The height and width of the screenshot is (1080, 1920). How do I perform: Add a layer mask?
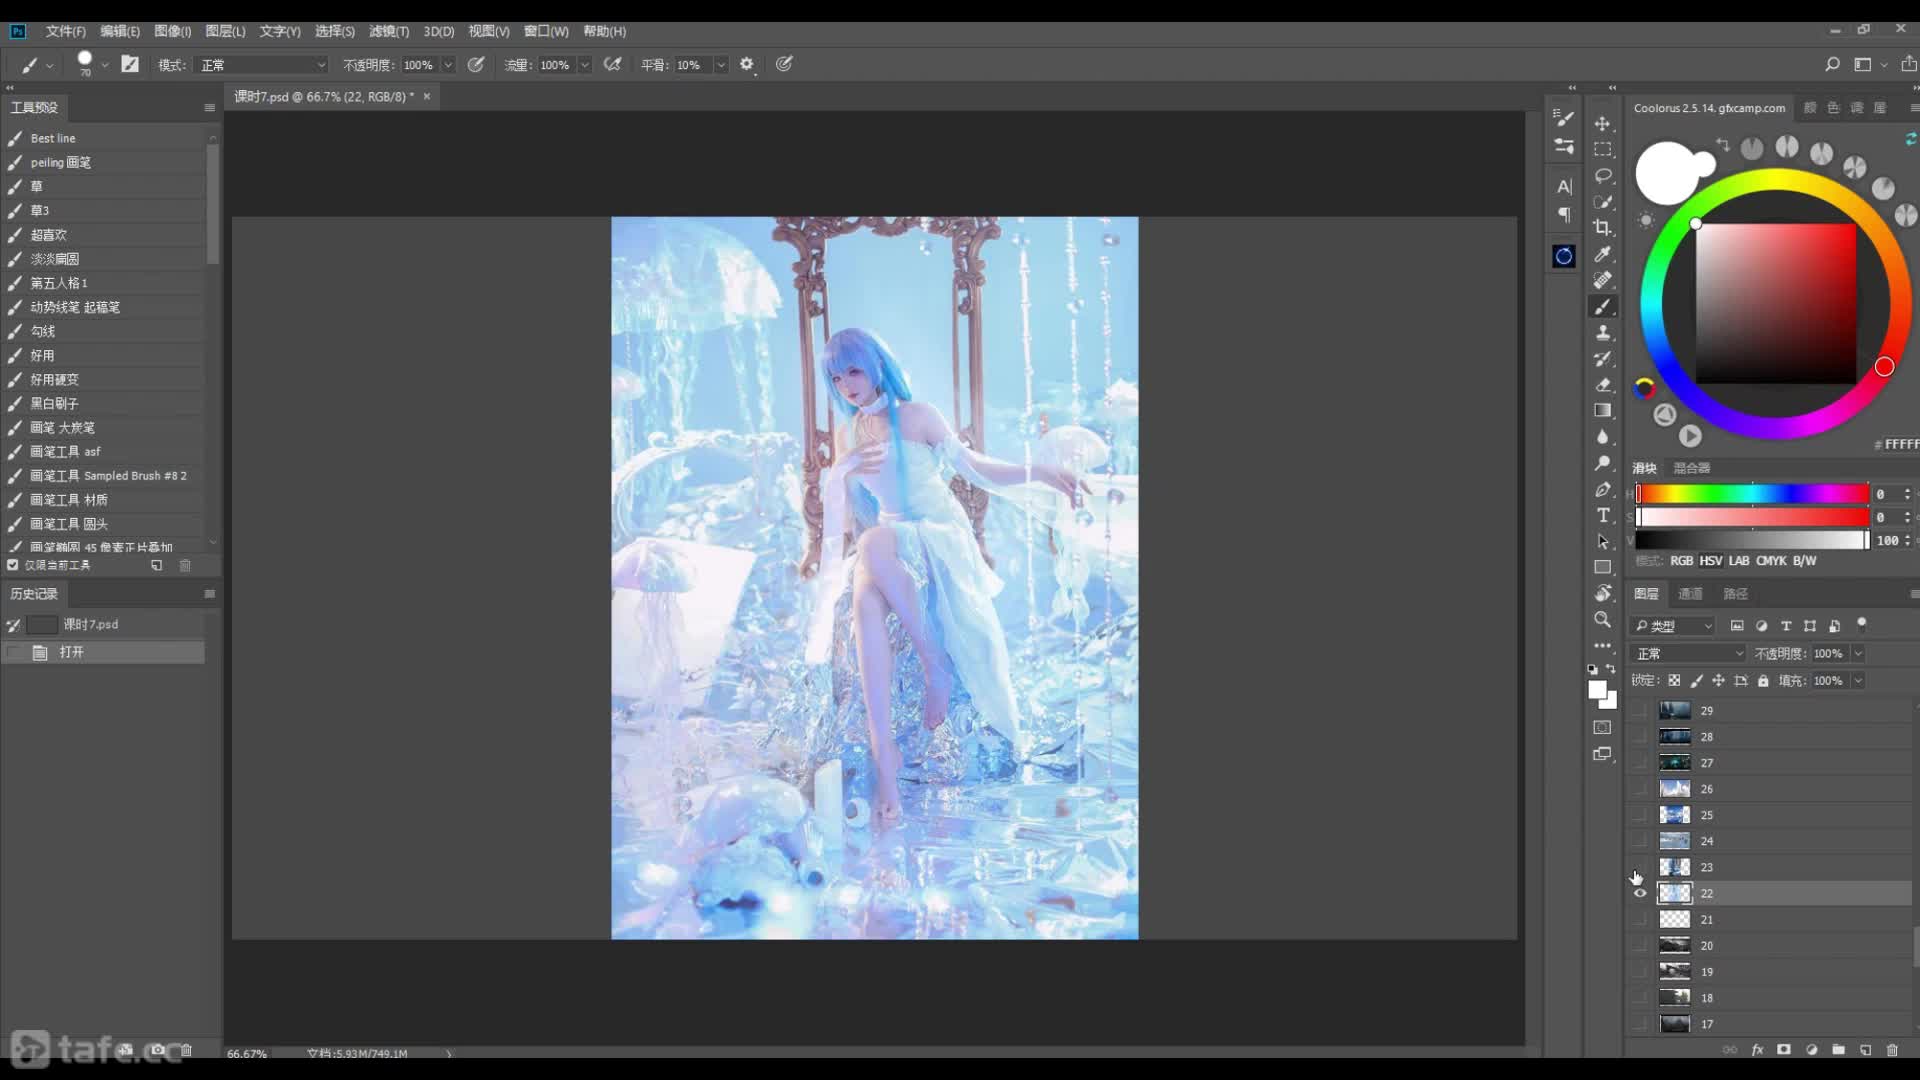[1784, 1050]
